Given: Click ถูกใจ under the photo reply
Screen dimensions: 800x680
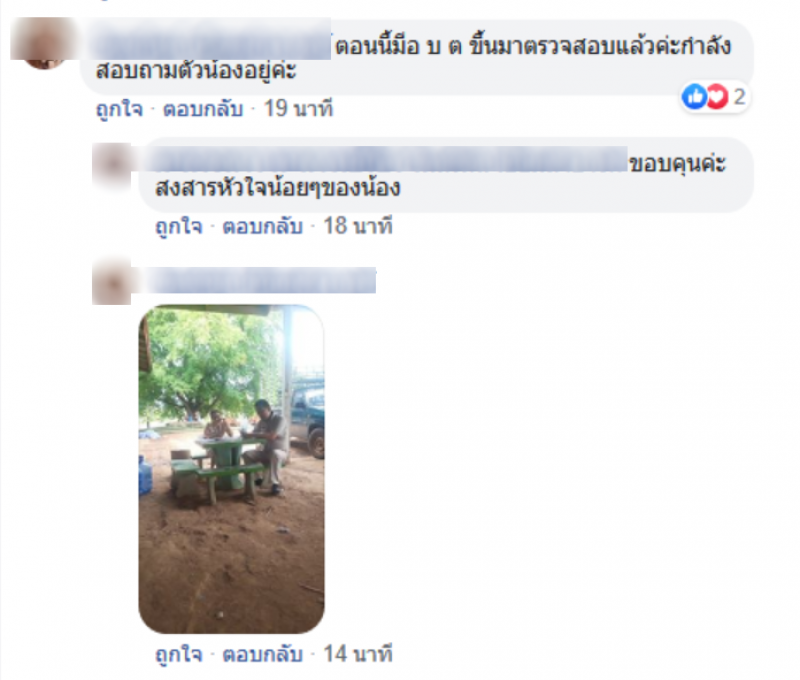Looking at the screenshot, I should [179, 654].
